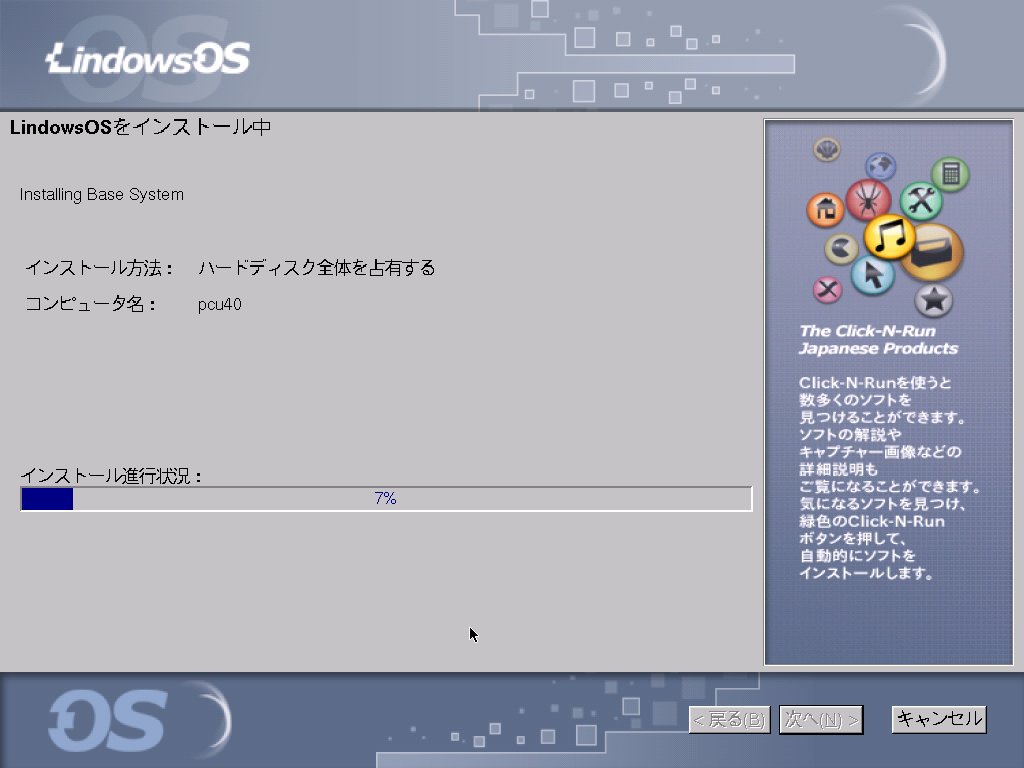Screen dimensions: 1024x768
Task: Click the blue globe icon
Action: 881,166
